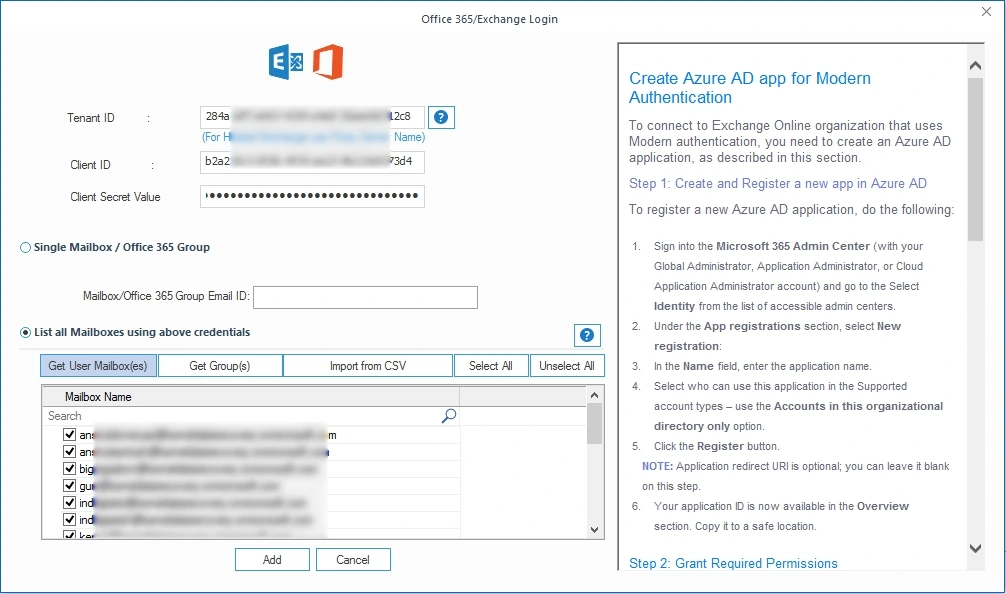Uncheck the 'gur' mailbox checkbox
The image size is (1006, 594).
pyautogui.click(x=69, y=486)
